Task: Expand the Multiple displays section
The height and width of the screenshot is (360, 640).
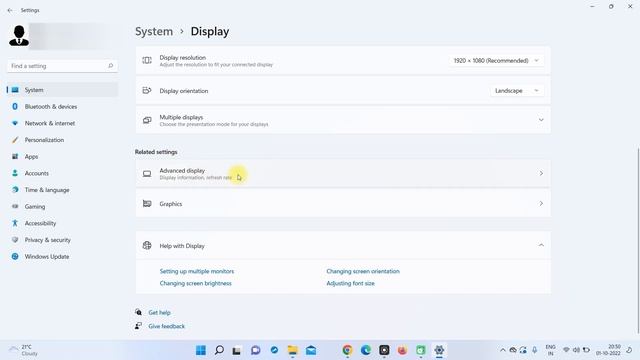Action: tap(343, 120)
